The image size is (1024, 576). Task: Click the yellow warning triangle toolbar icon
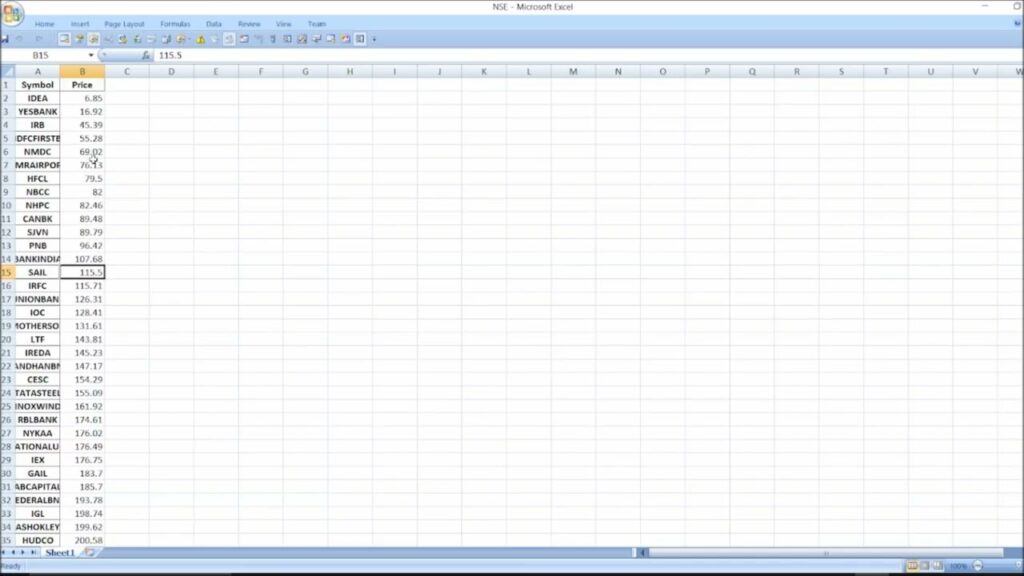coord(200,39)
